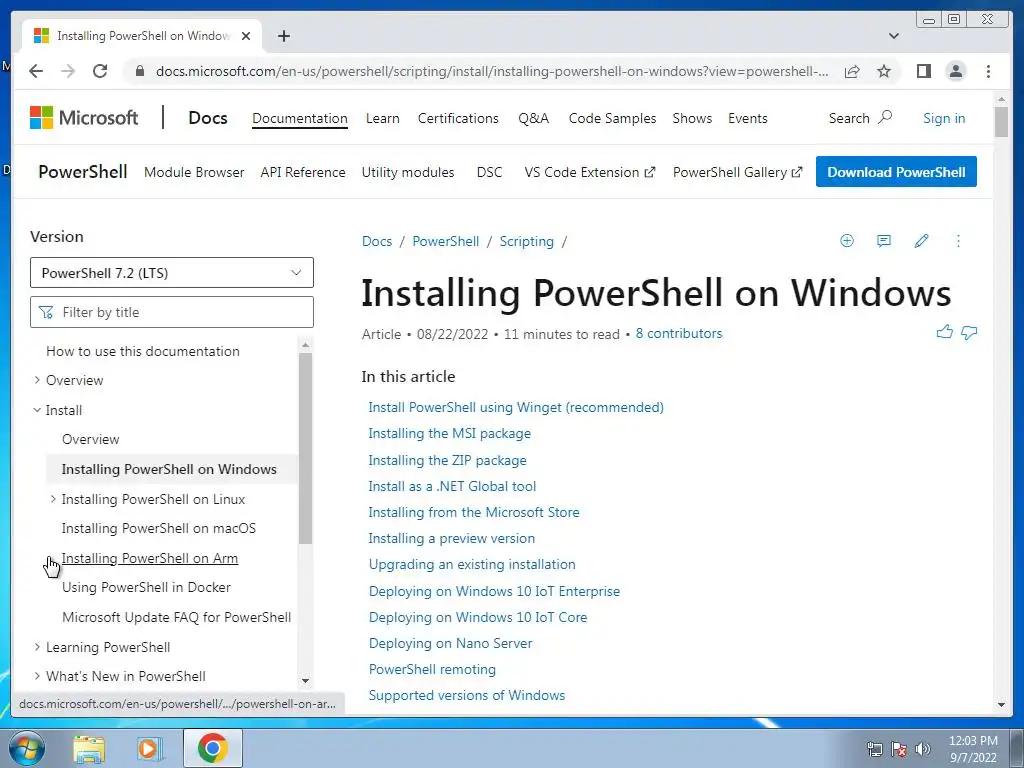Bookmark this page with star icon

point(884,71)
